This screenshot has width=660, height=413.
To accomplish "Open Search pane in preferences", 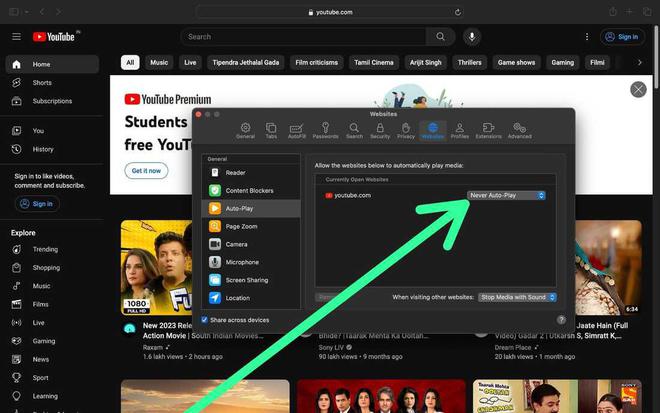I will point(354,131).
